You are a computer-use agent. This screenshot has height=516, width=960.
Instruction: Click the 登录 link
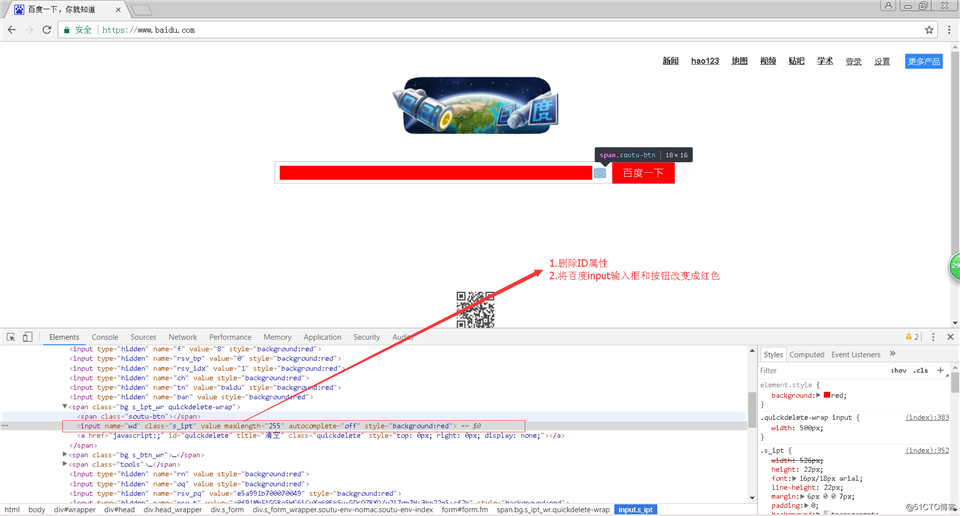coord(853,61)
